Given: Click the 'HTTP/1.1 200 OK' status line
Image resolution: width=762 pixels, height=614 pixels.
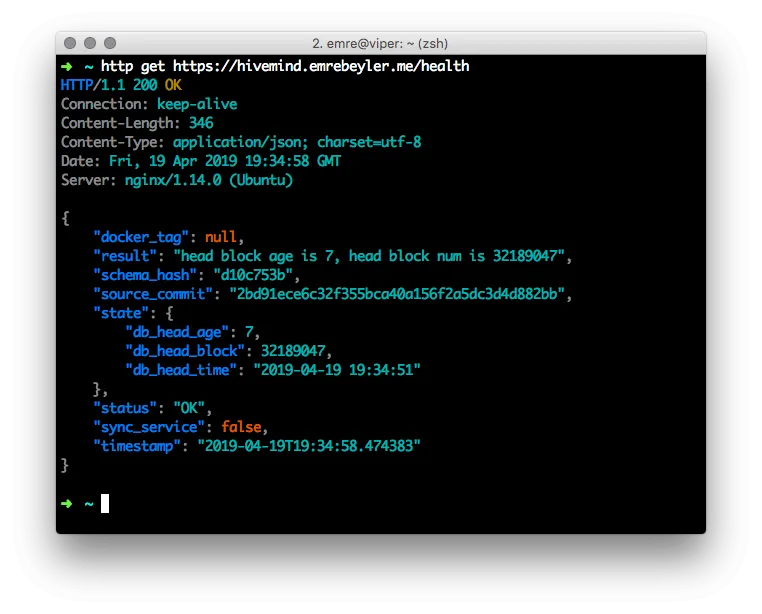Looking at the screenshot, I should pyautogui.click(x=121, y=85).
